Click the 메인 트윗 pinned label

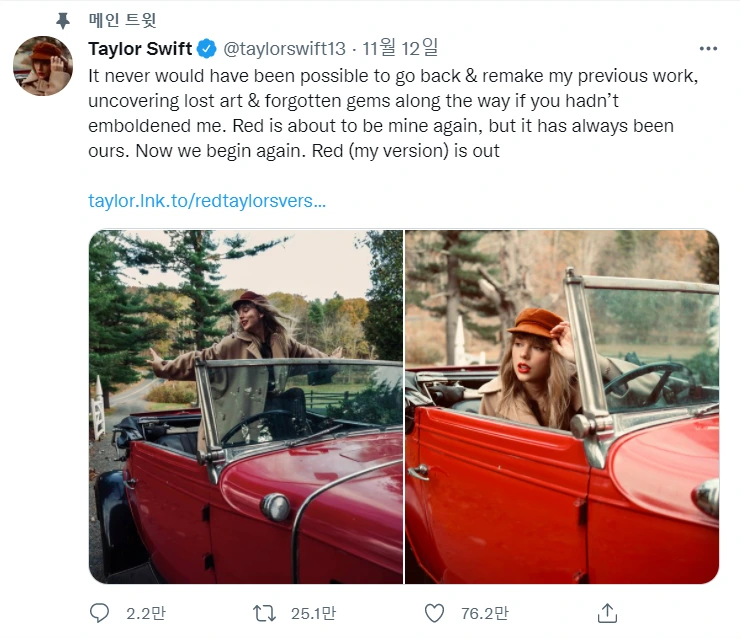123,20
